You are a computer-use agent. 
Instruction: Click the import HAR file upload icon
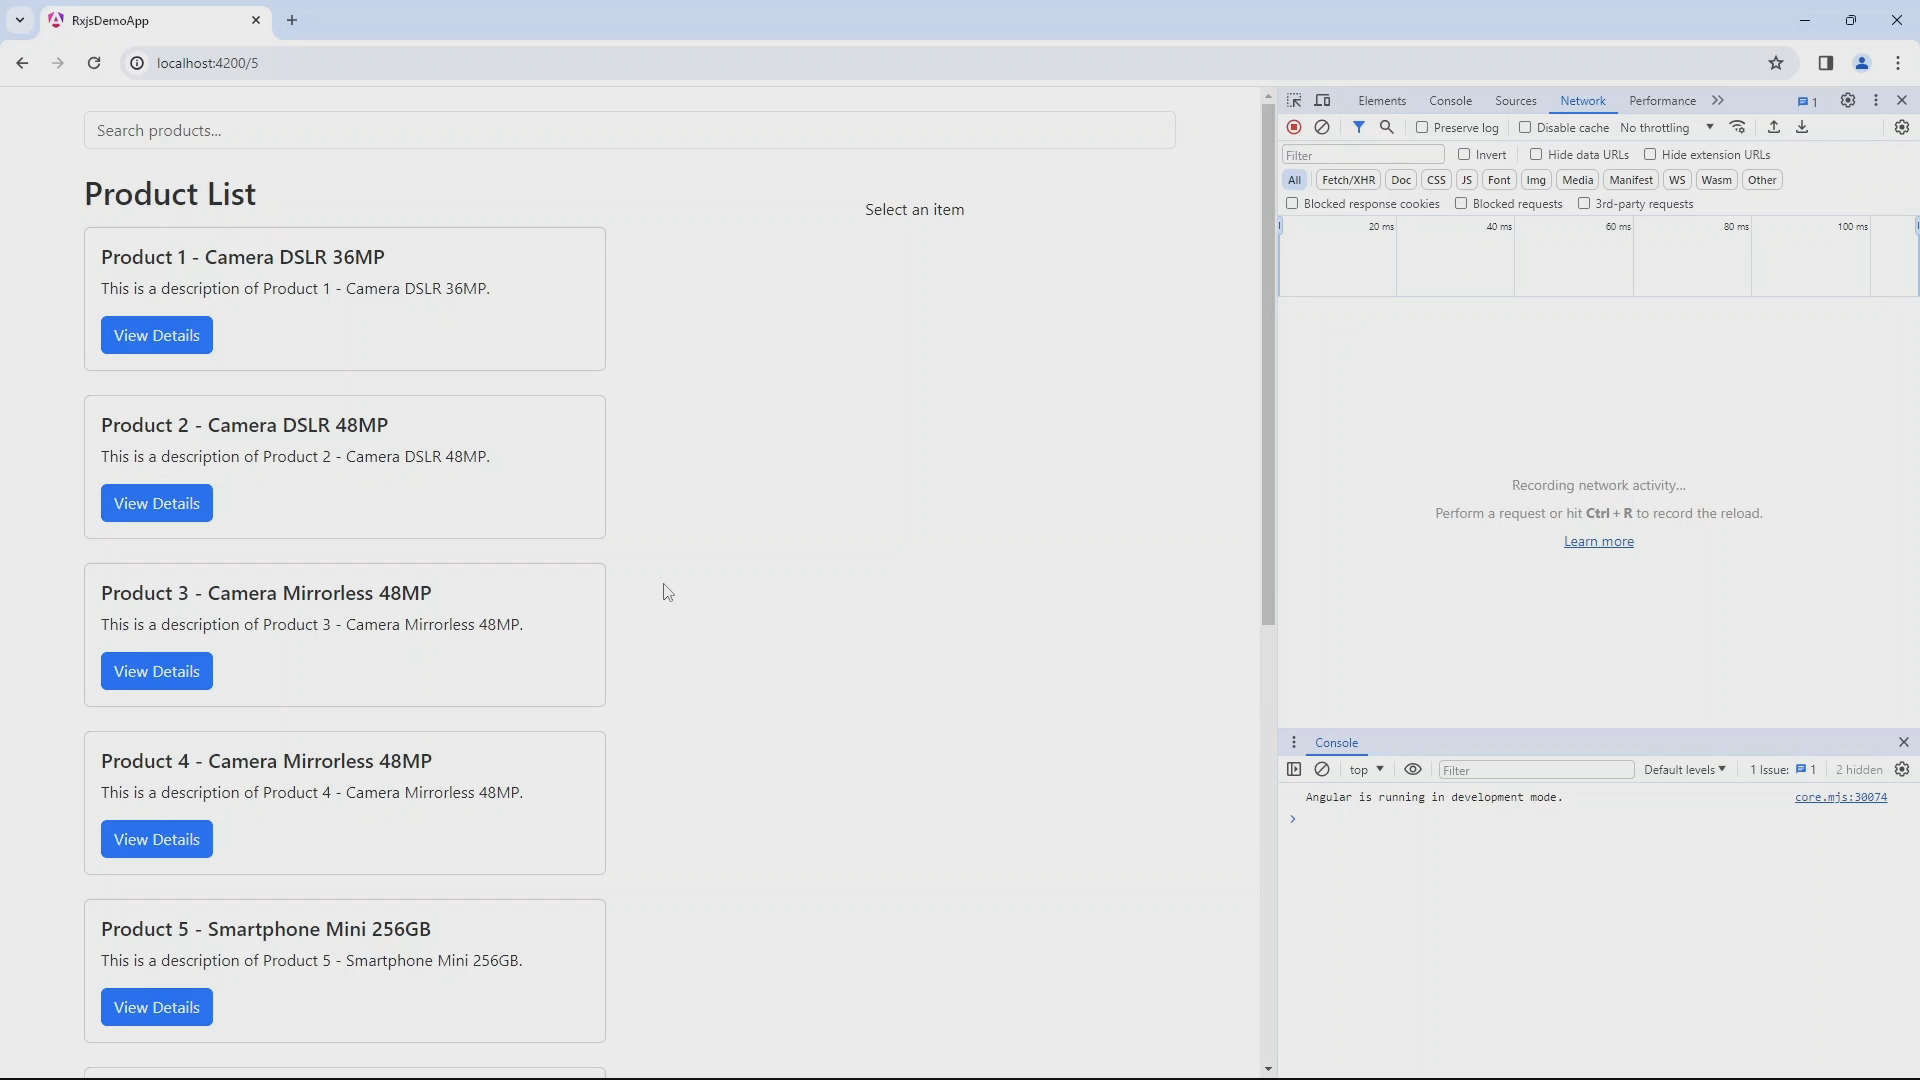click(x=1774, y=127)
